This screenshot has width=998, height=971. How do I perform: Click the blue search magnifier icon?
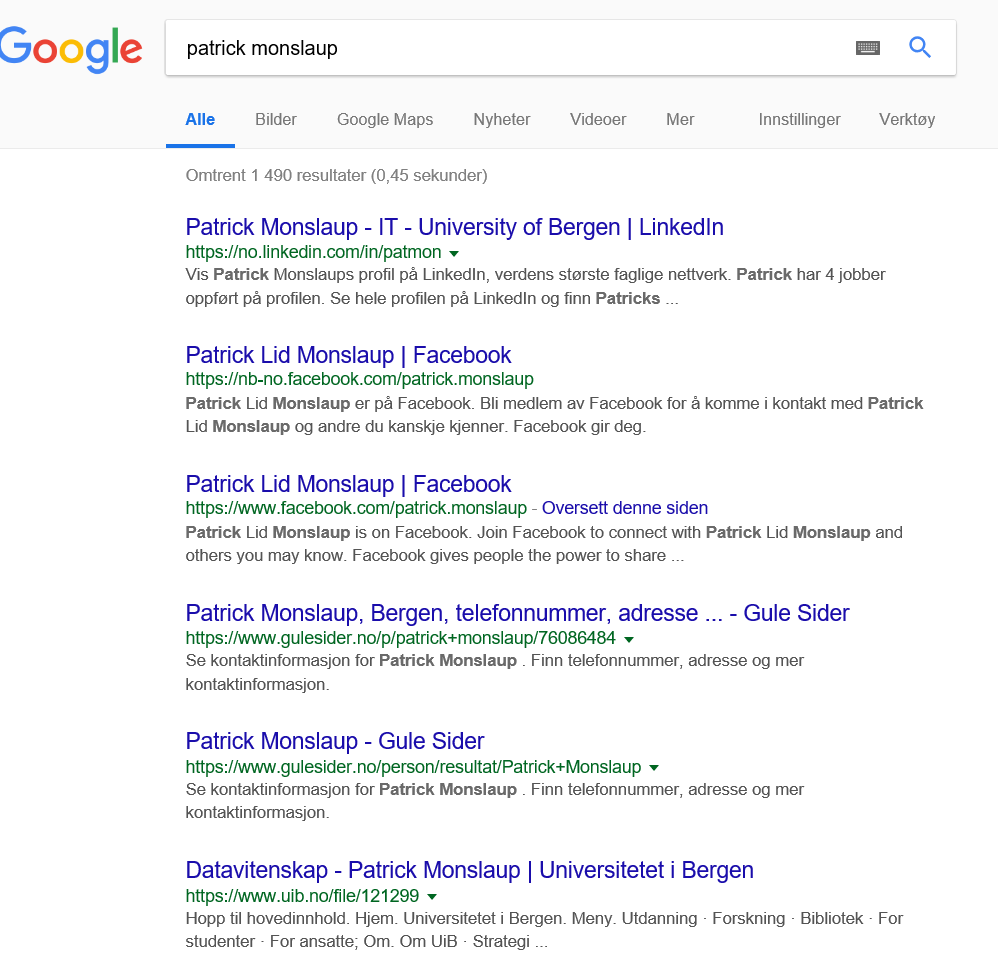[920, 47]
